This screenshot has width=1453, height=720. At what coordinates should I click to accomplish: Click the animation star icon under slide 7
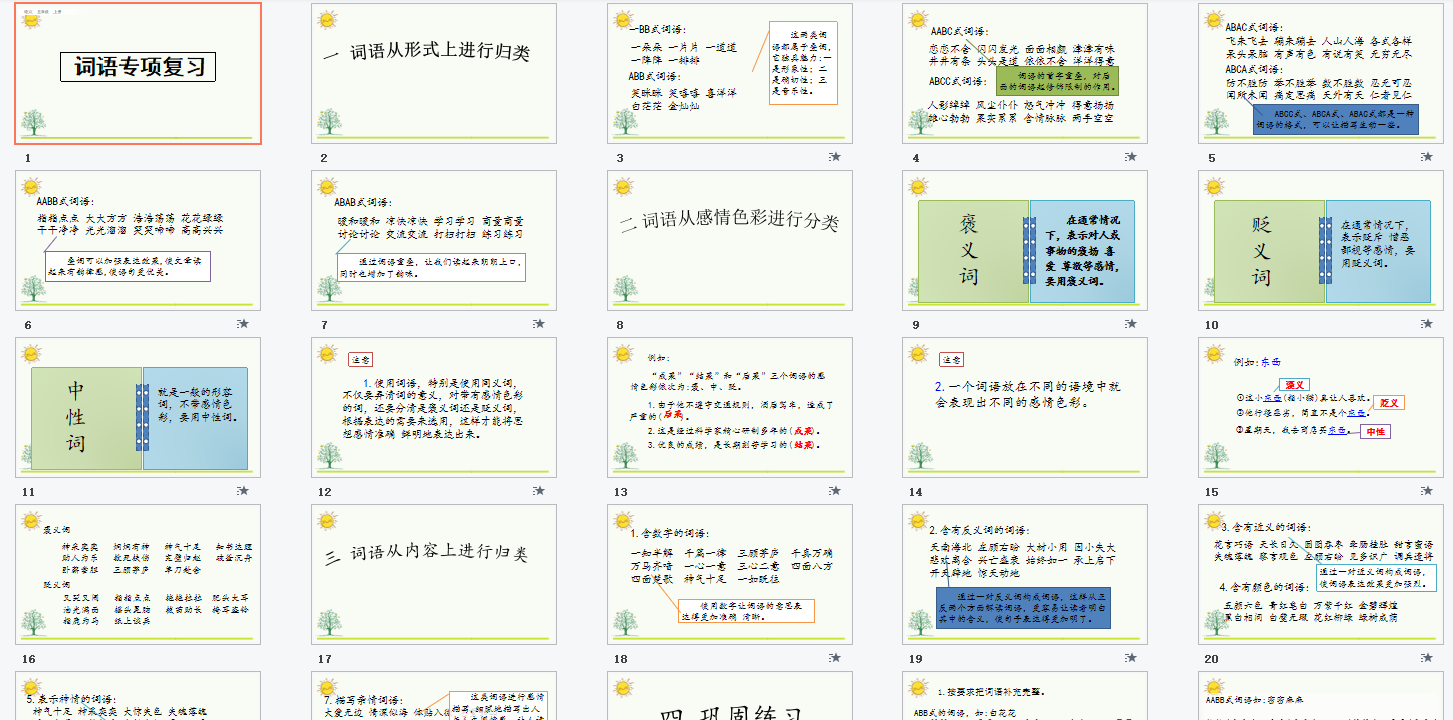(x=540, y=324)
